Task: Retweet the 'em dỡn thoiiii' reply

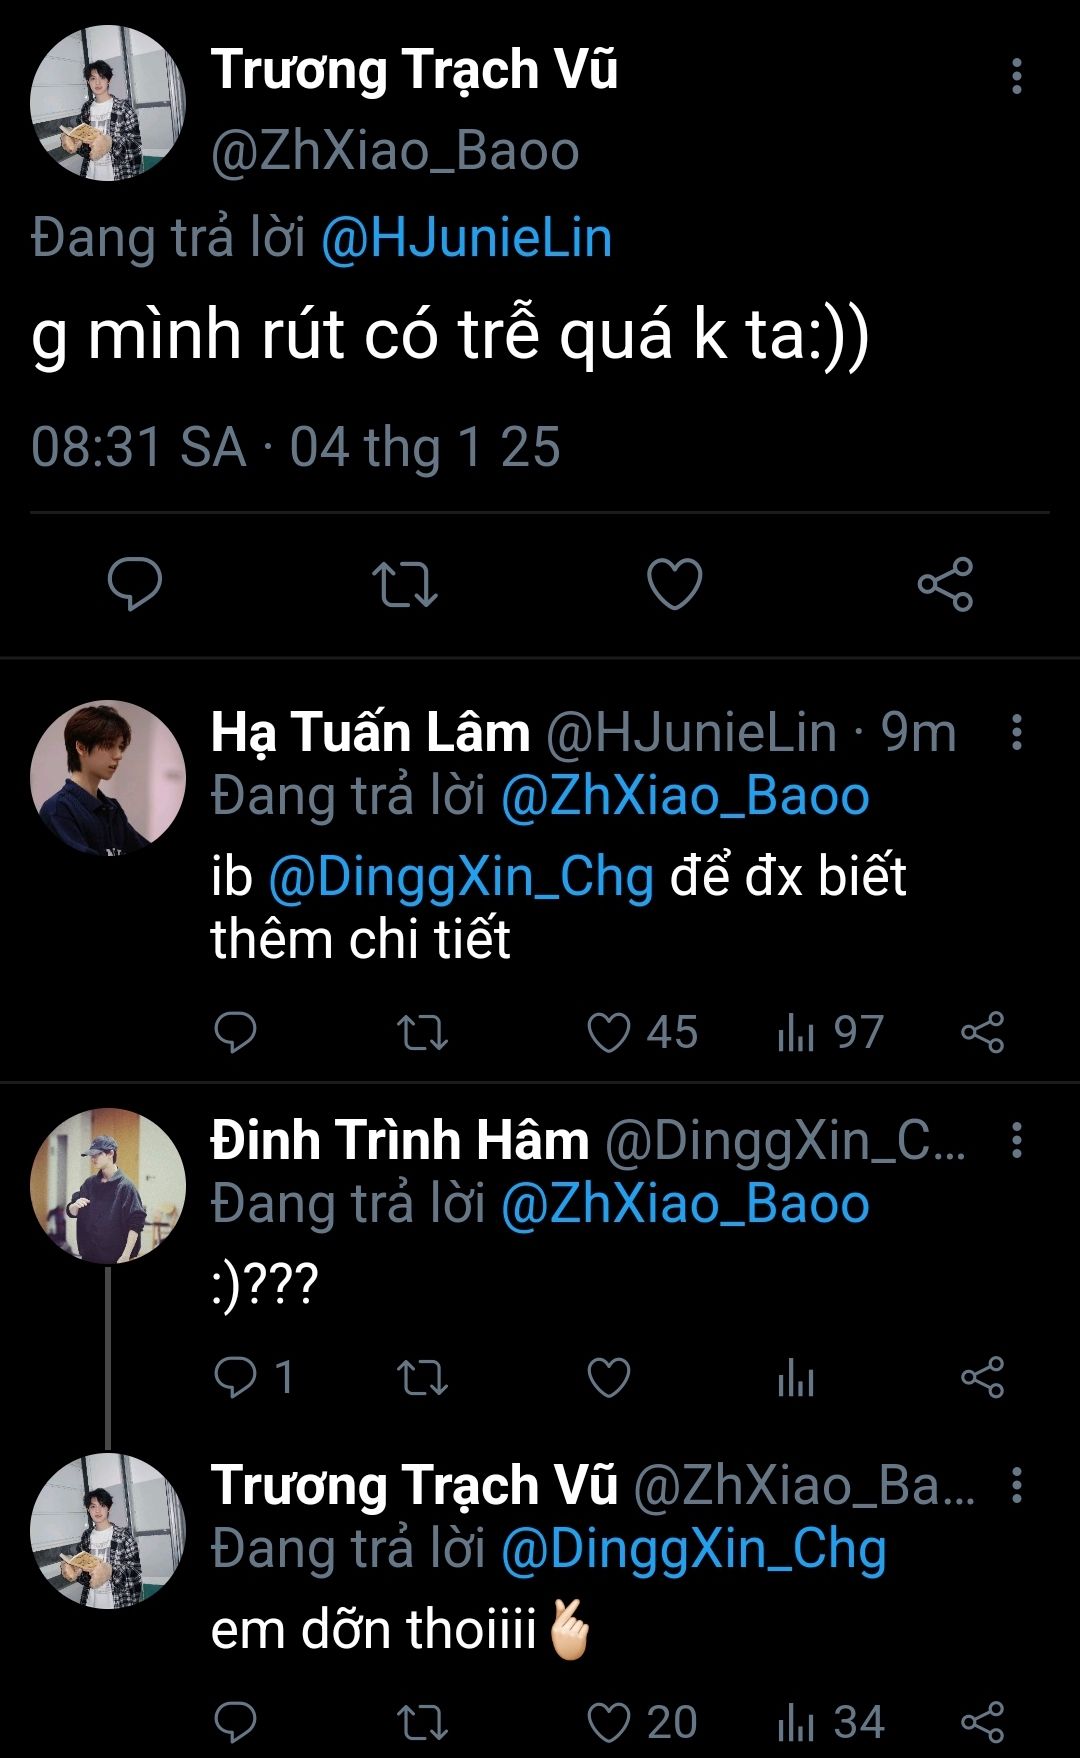Action: pos(422,1722)
